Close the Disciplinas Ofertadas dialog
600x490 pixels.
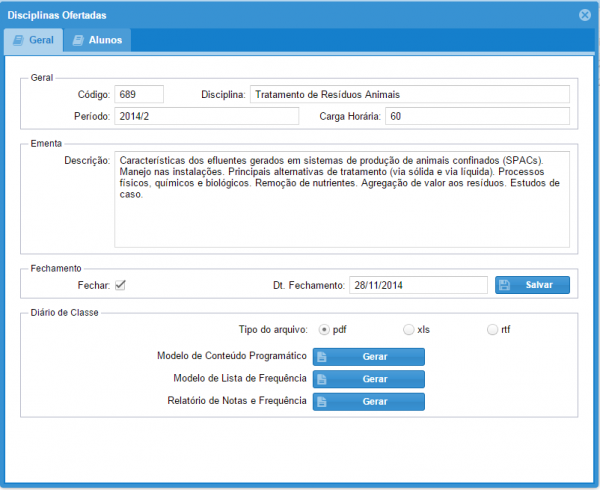click(585, 15)
